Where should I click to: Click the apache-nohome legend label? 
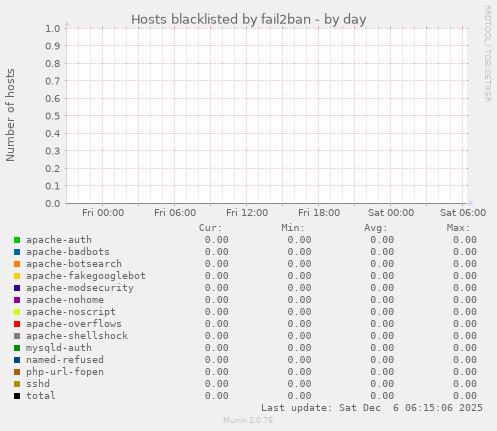tap(65, 300)
